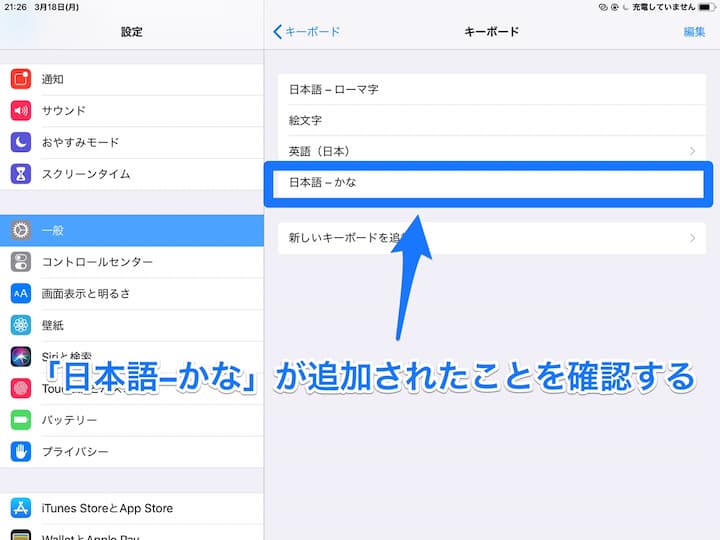The width and height of the screenshot is (720, 540).
Task: Tap chevron on 新しいキーボードを追加 row
Action: [692, 238]
